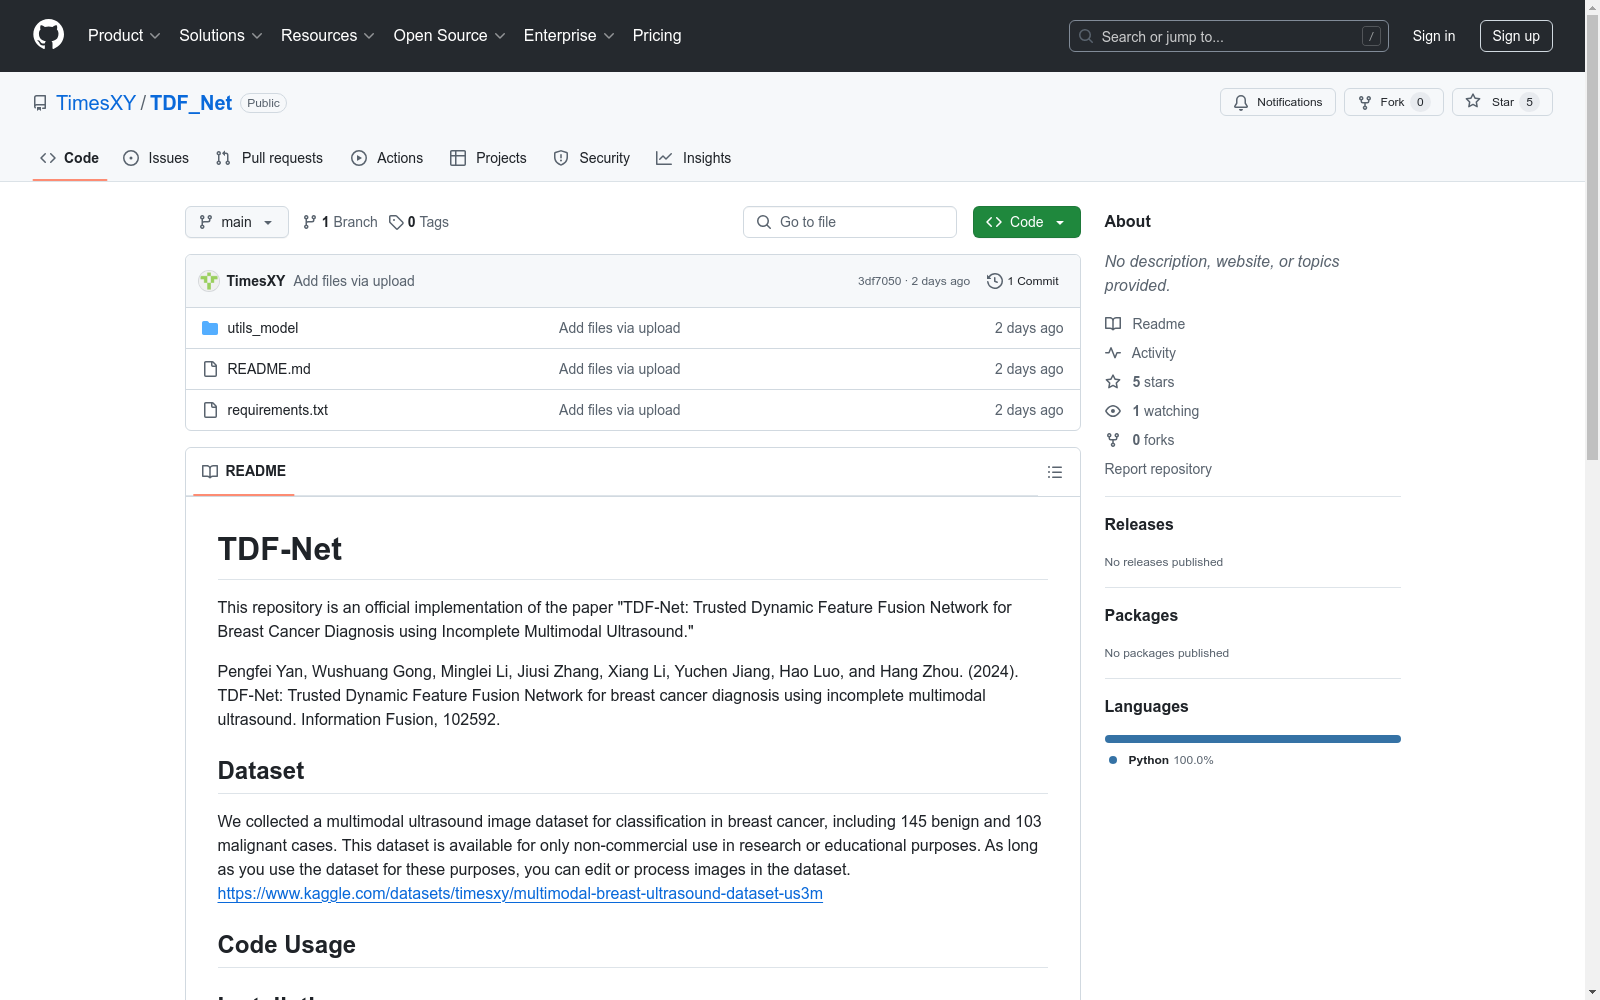
Task: Click the utils_model folder icon
Action: (210, 328)
